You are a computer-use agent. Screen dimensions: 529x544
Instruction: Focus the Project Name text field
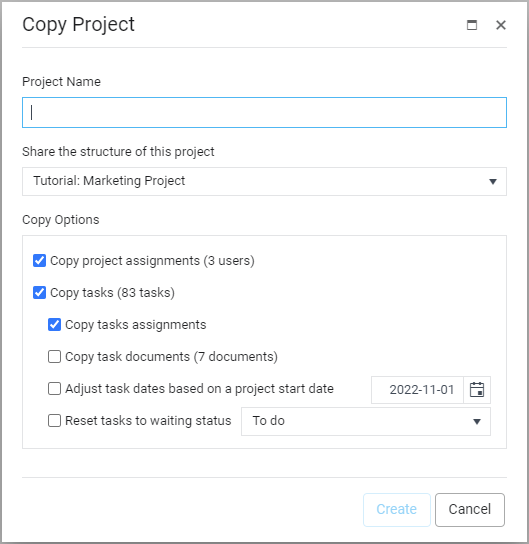pos(264,112)
